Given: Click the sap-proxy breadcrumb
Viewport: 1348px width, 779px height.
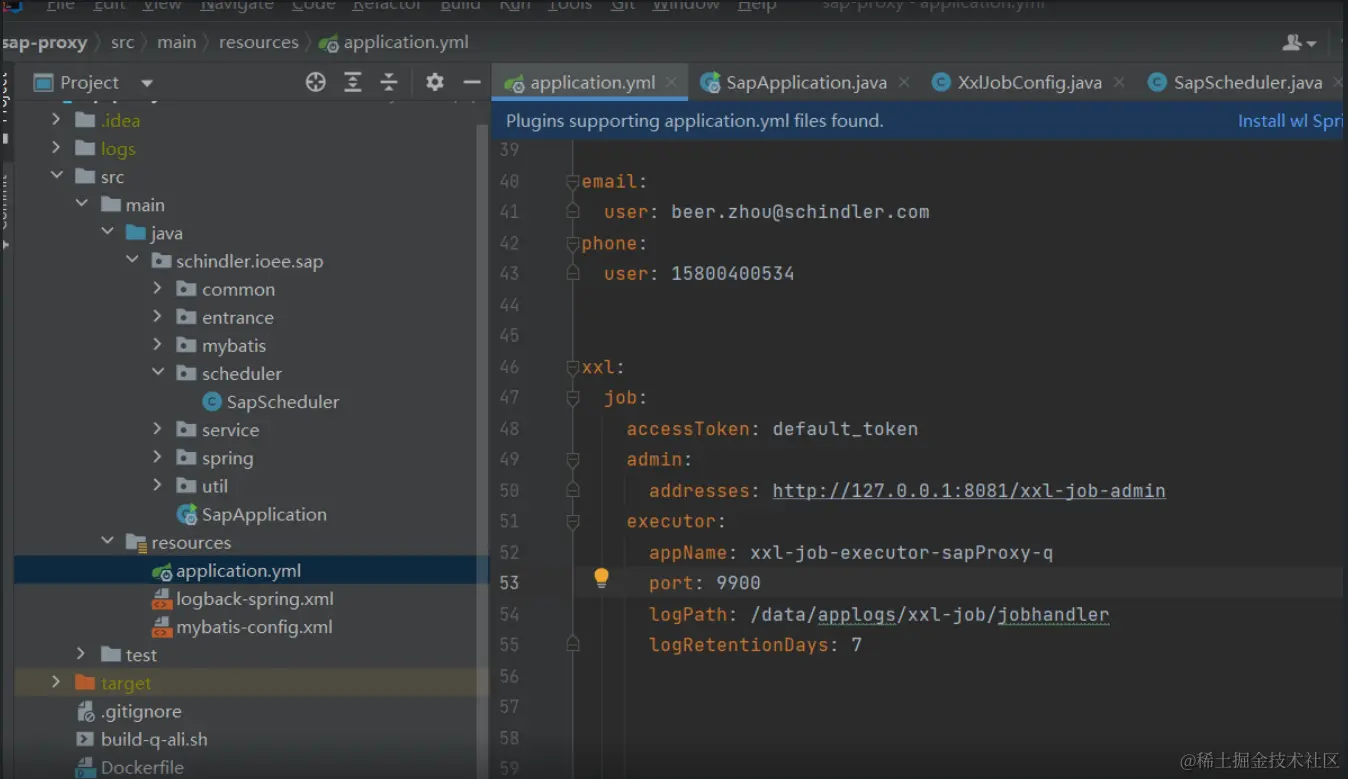Looking at the screenshot, I should [x=45, y=42].
